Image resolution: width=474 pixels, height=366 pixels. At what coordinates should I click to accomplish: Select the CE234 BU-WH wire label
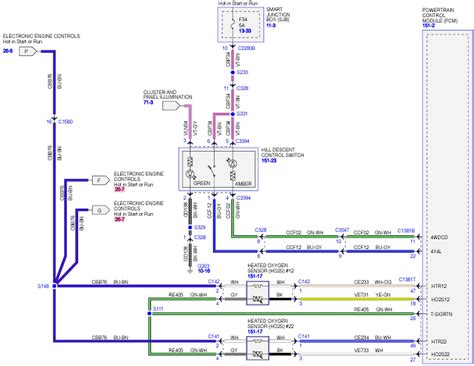372,338
